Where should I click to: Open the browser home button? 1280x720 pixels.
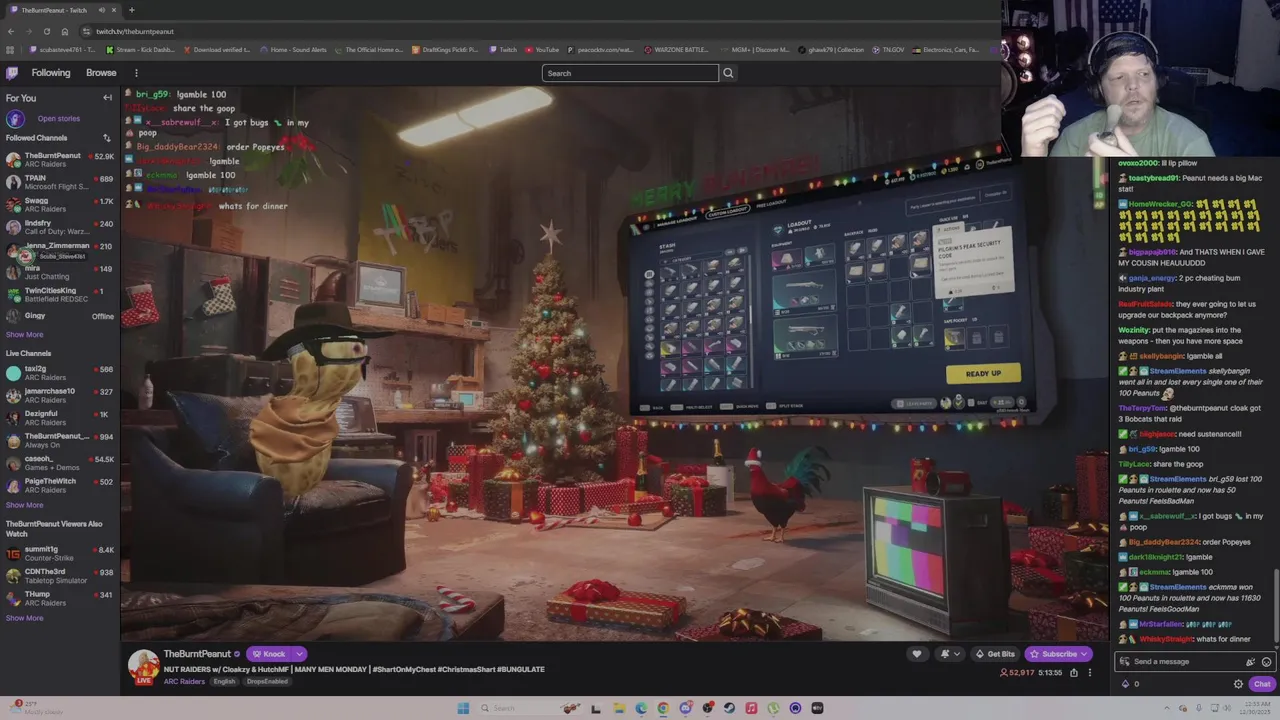pos(65,31)
